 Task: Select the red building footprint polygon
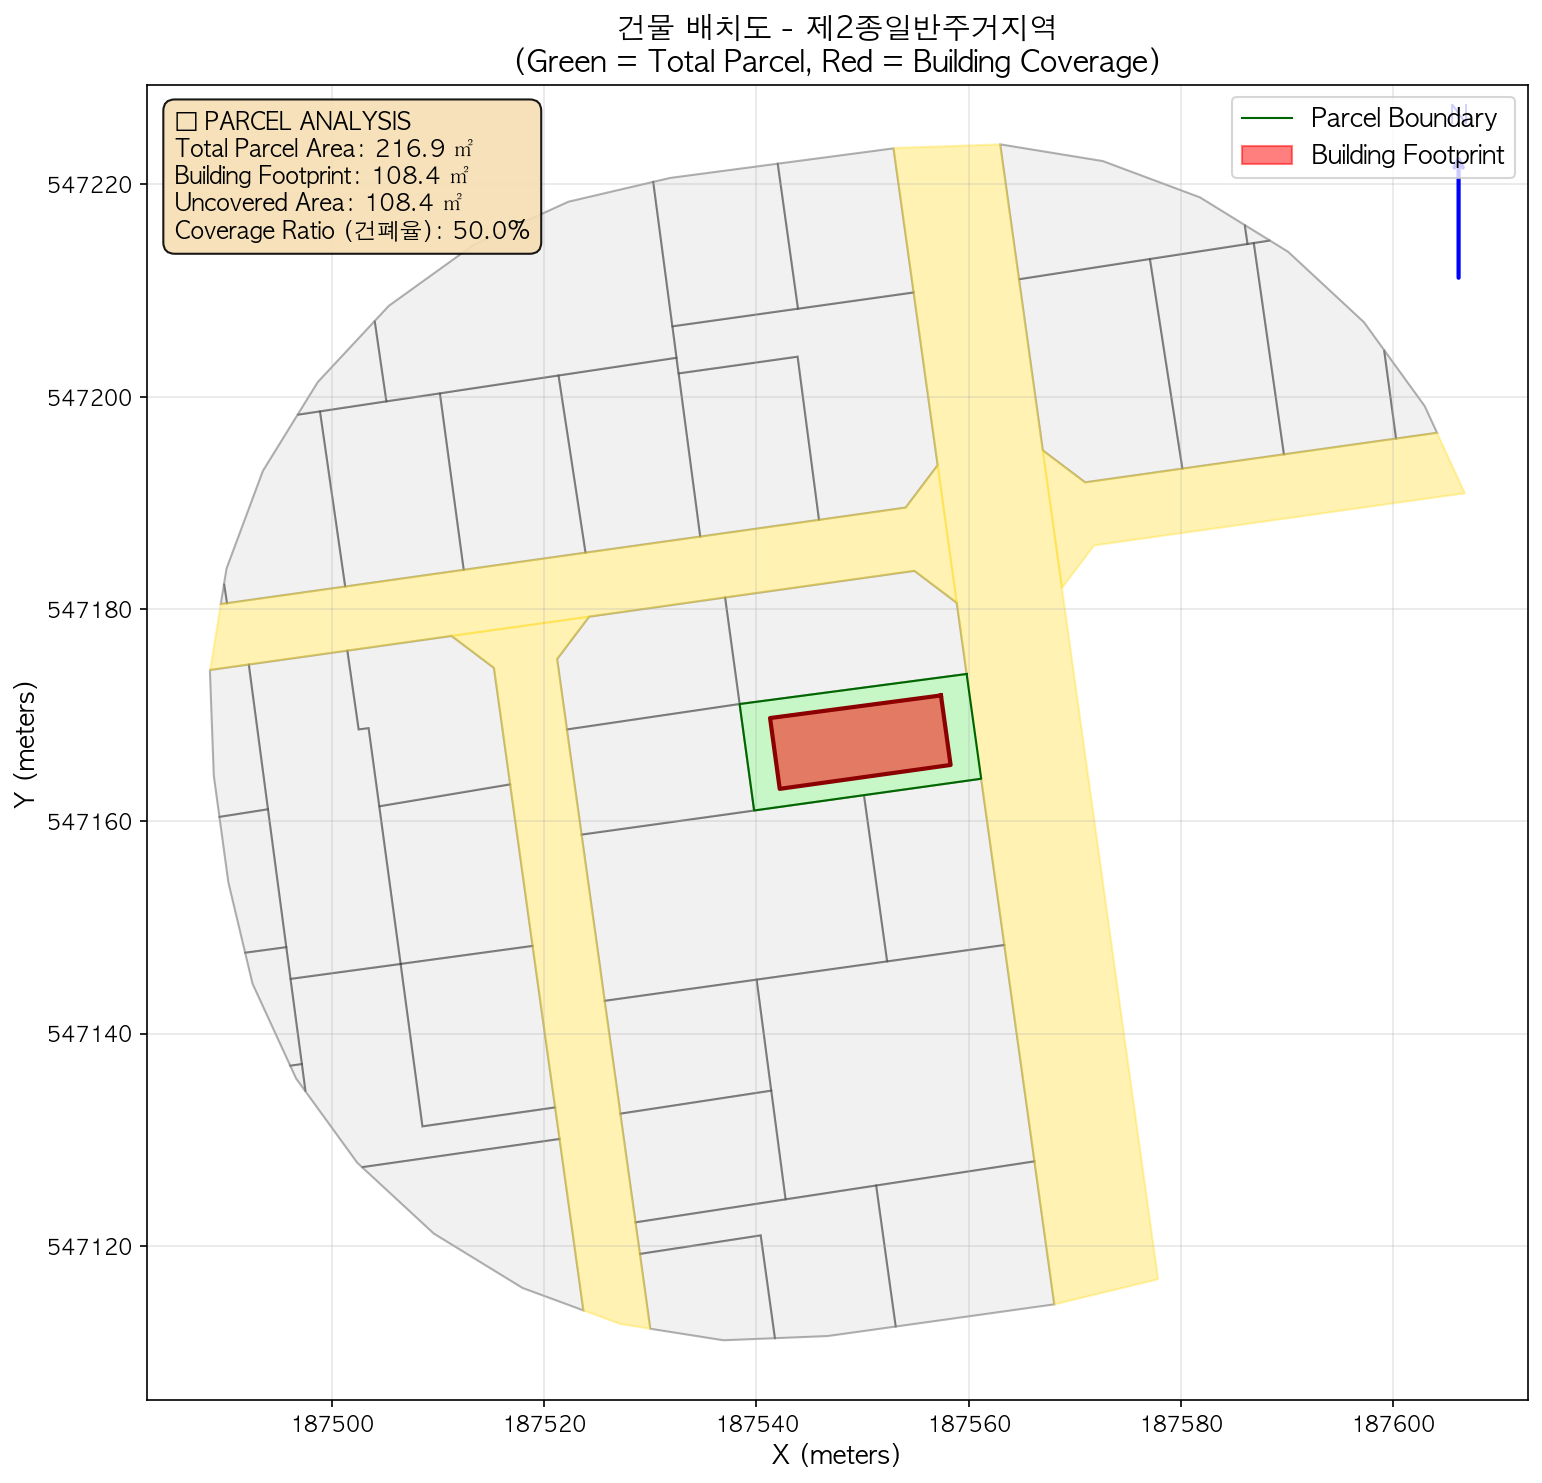(x=860, y=742)
